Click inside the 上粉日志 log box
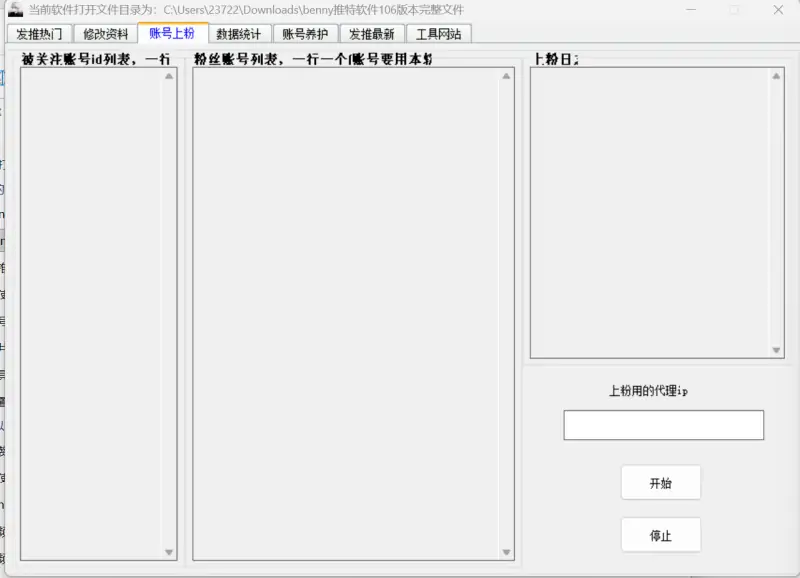The height and width of the screenshot is (578, 800). [650, 212]
